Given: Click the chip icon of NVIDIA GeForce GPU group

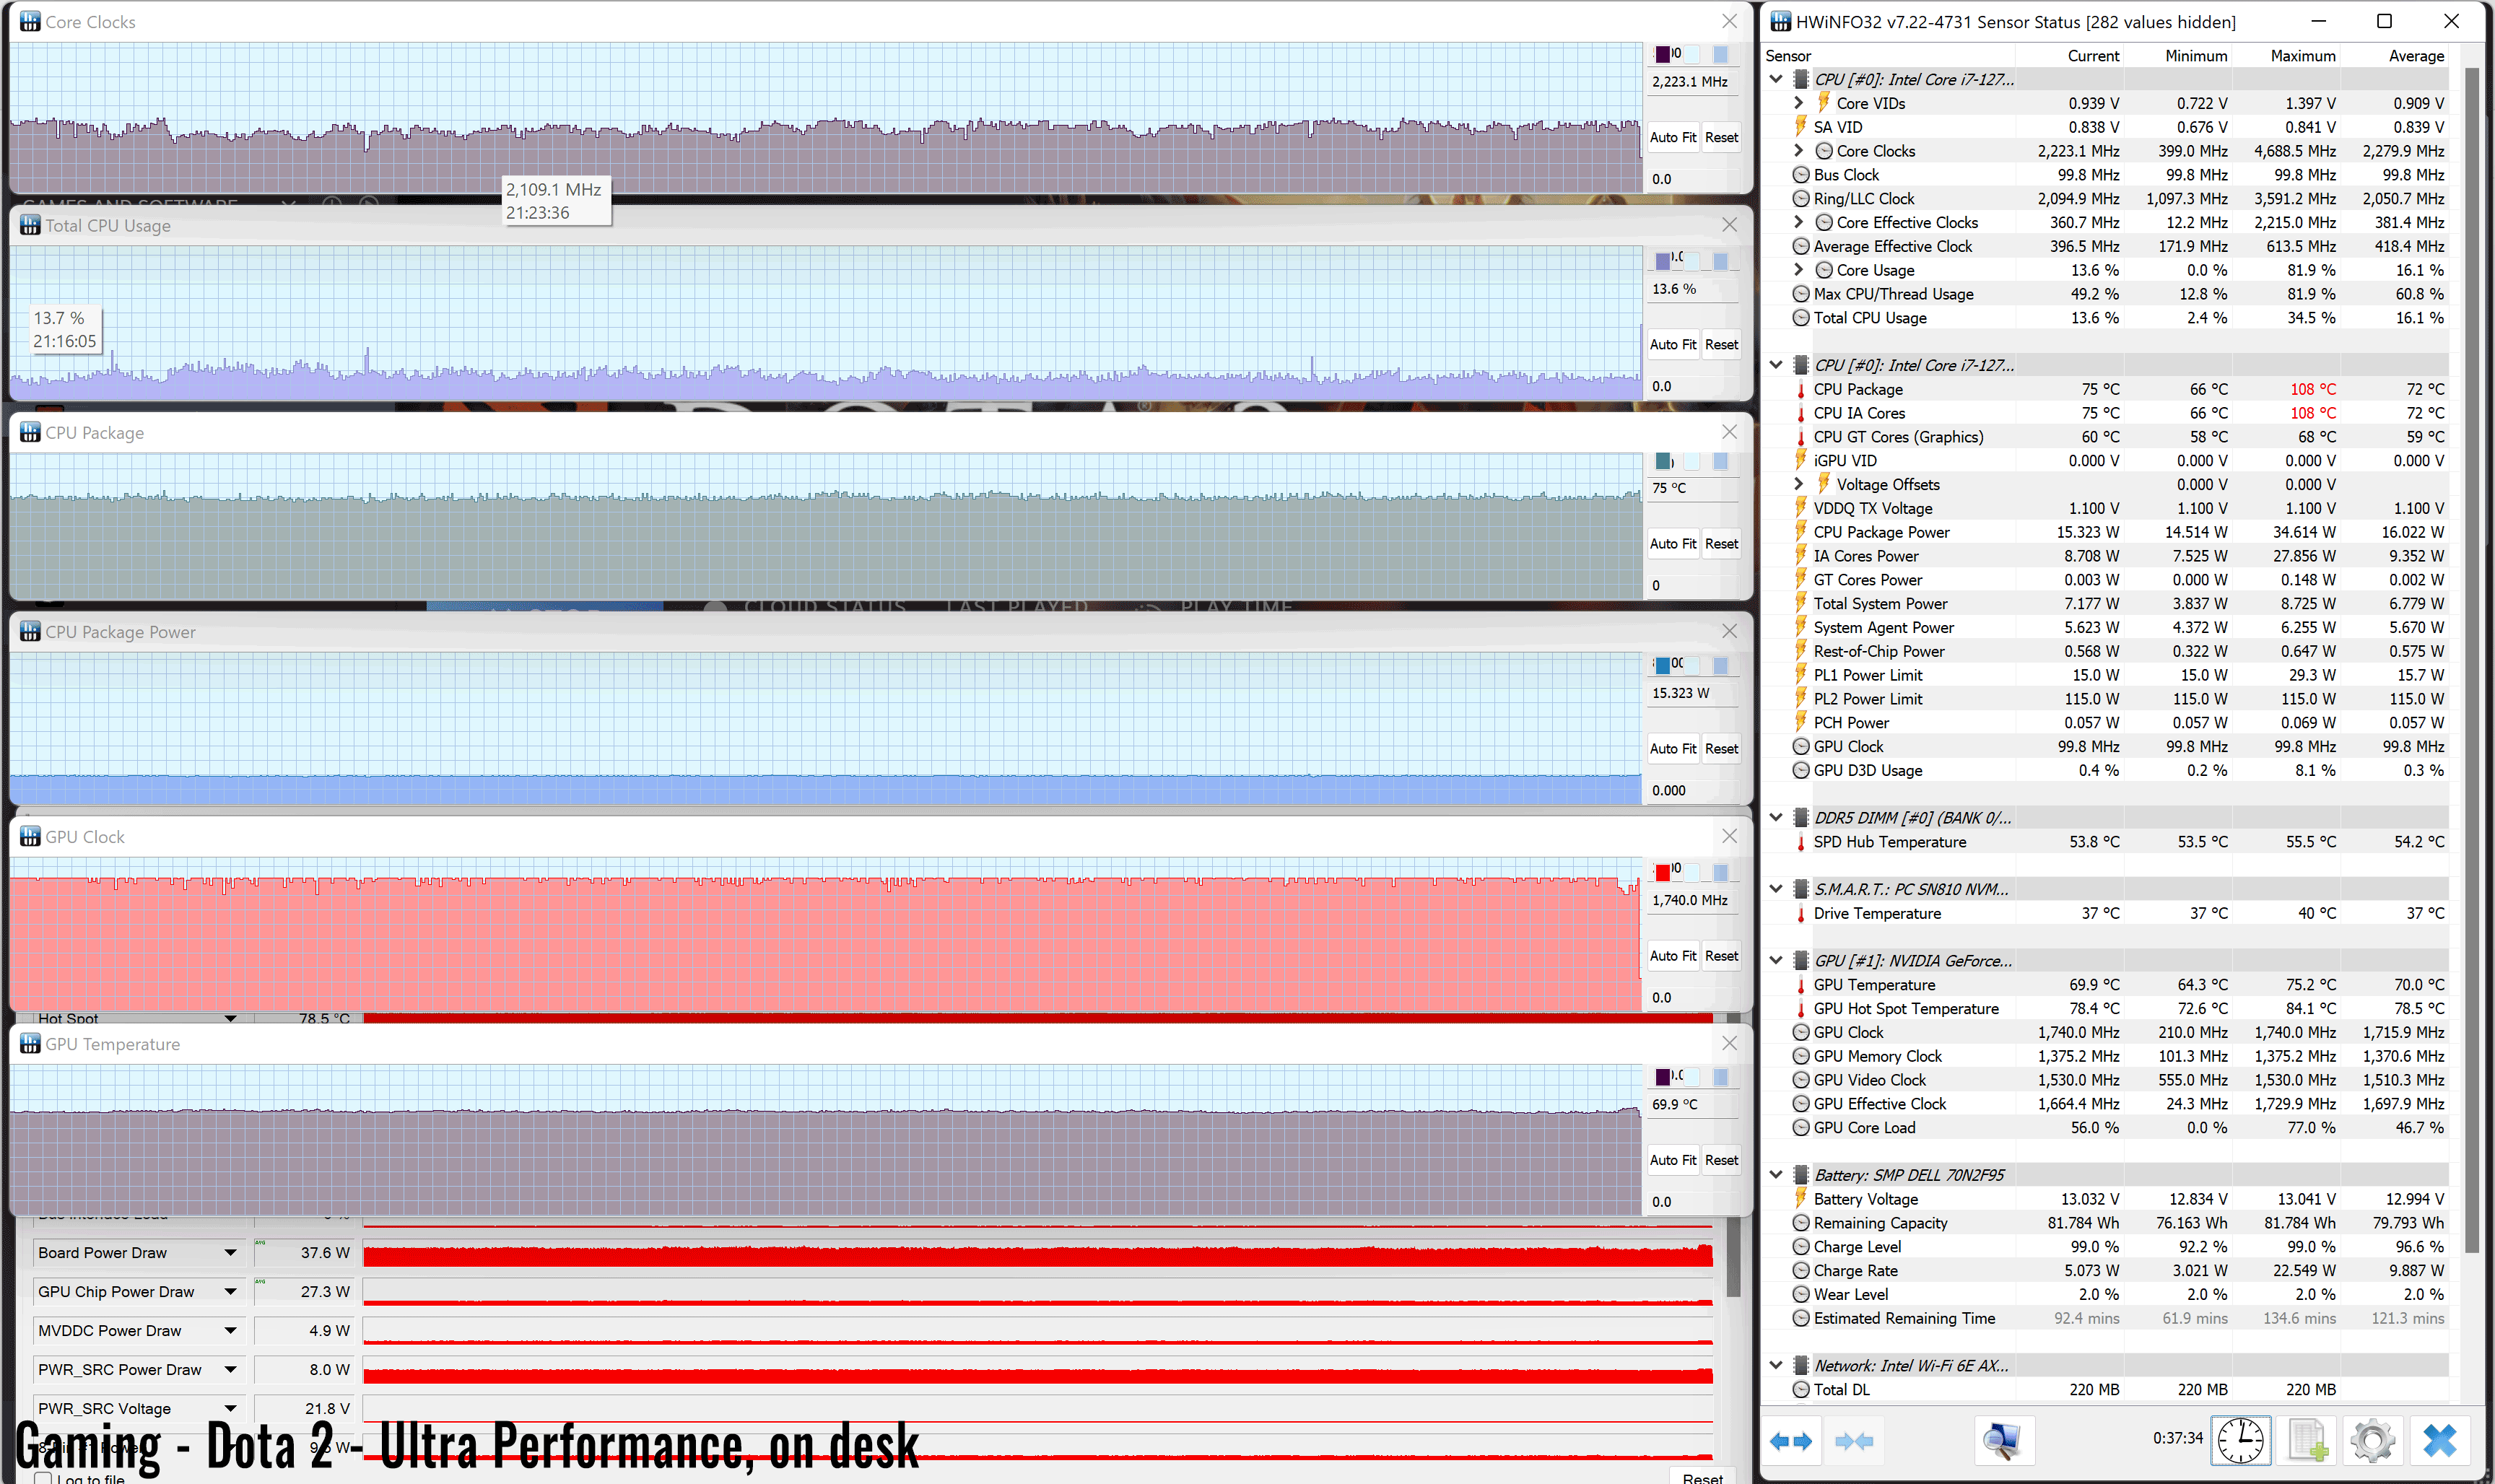Looking at the screenshot, I should 1800,961.
